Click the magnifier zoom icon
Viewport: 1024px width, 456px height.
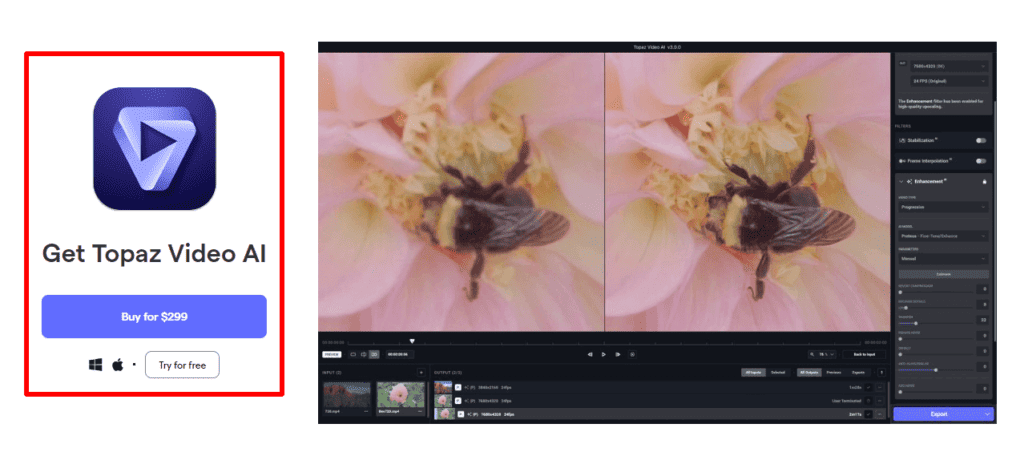point(812,354)
